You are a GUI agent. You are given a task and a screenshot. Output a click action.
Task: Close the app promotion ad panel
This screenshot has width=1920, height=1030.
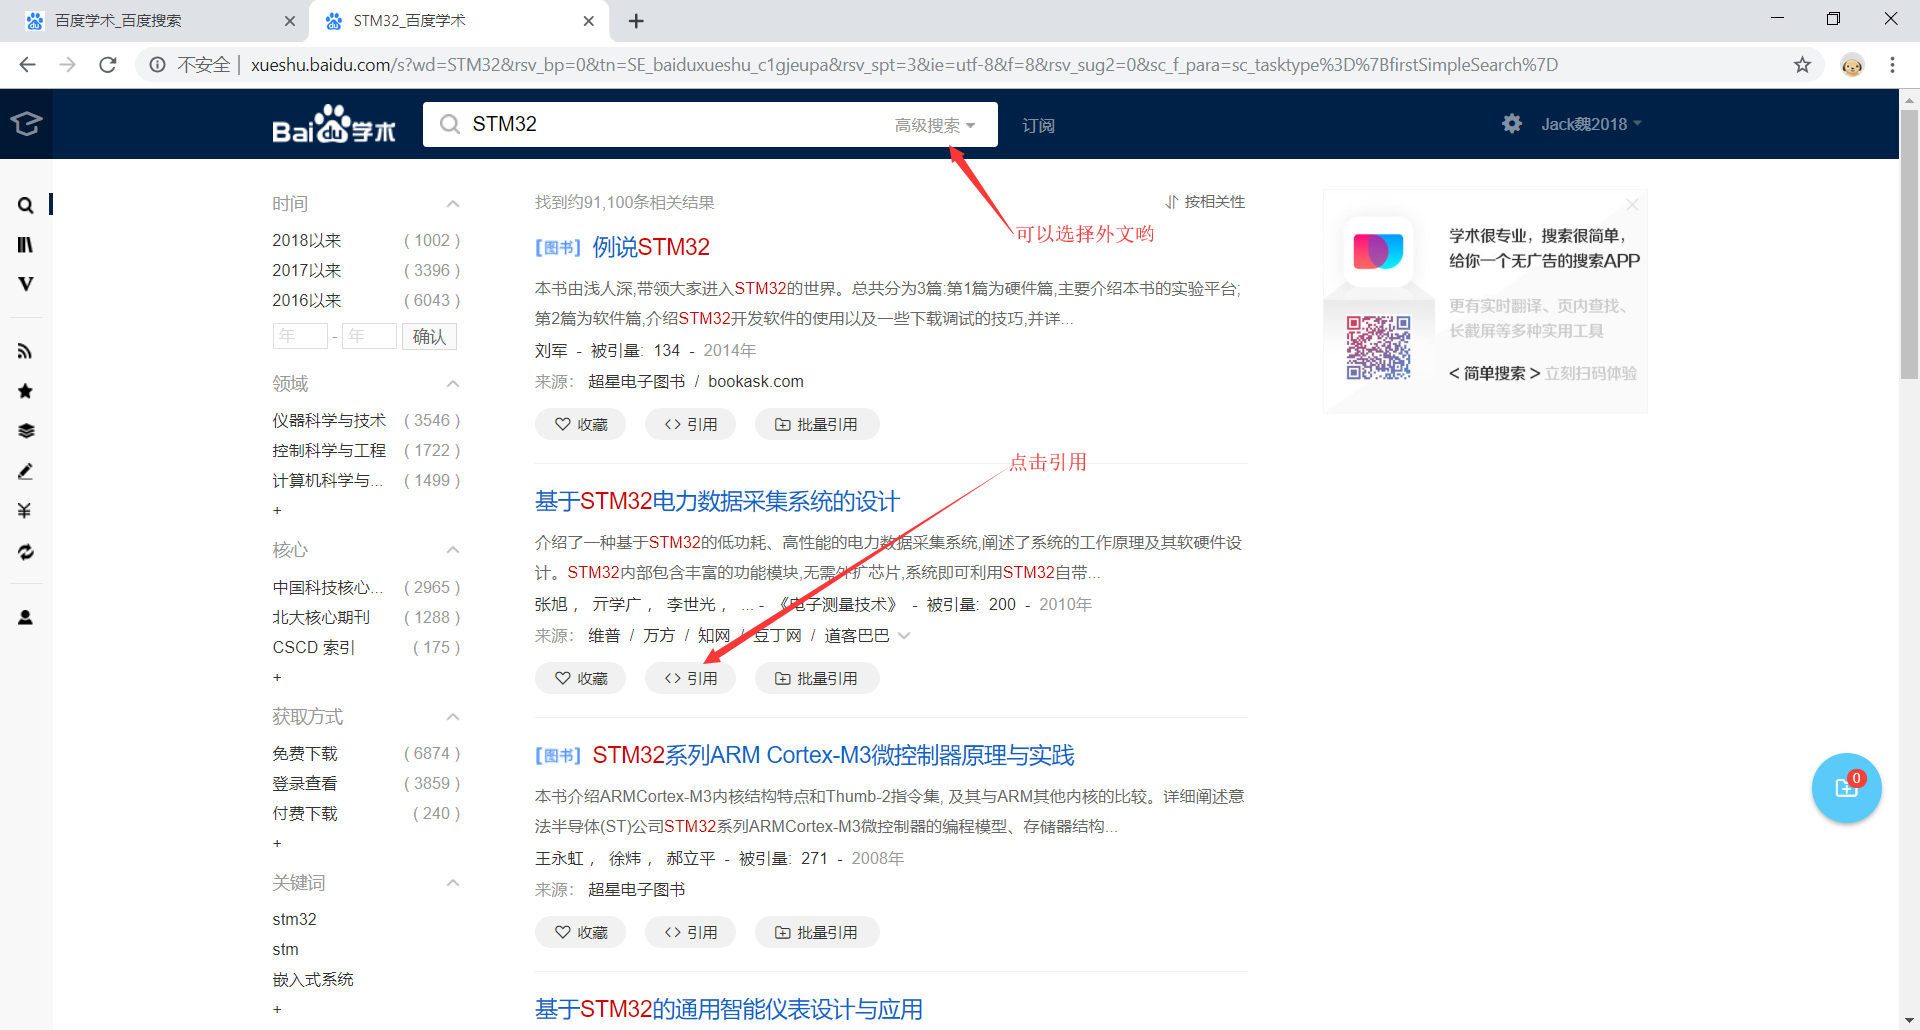coord(1632,204)
